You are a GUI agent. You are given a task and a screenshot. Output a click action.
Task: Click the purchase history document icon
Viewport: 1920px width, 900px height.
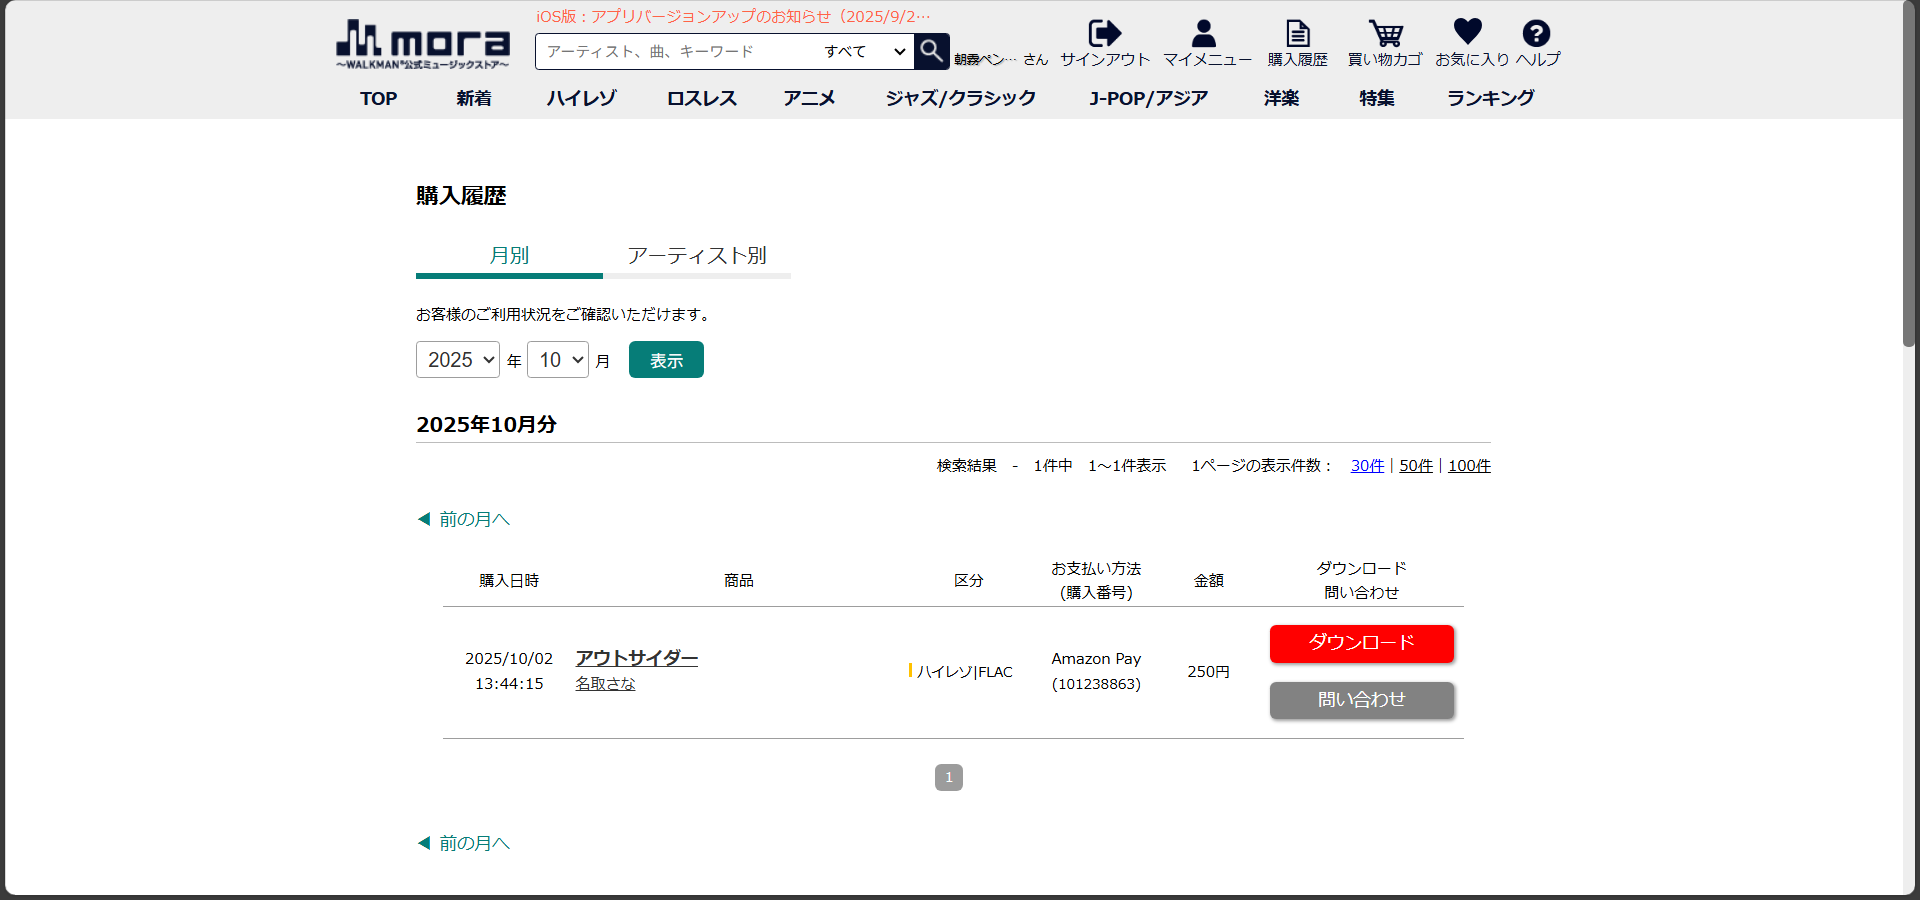click(x=1297, y=34)
